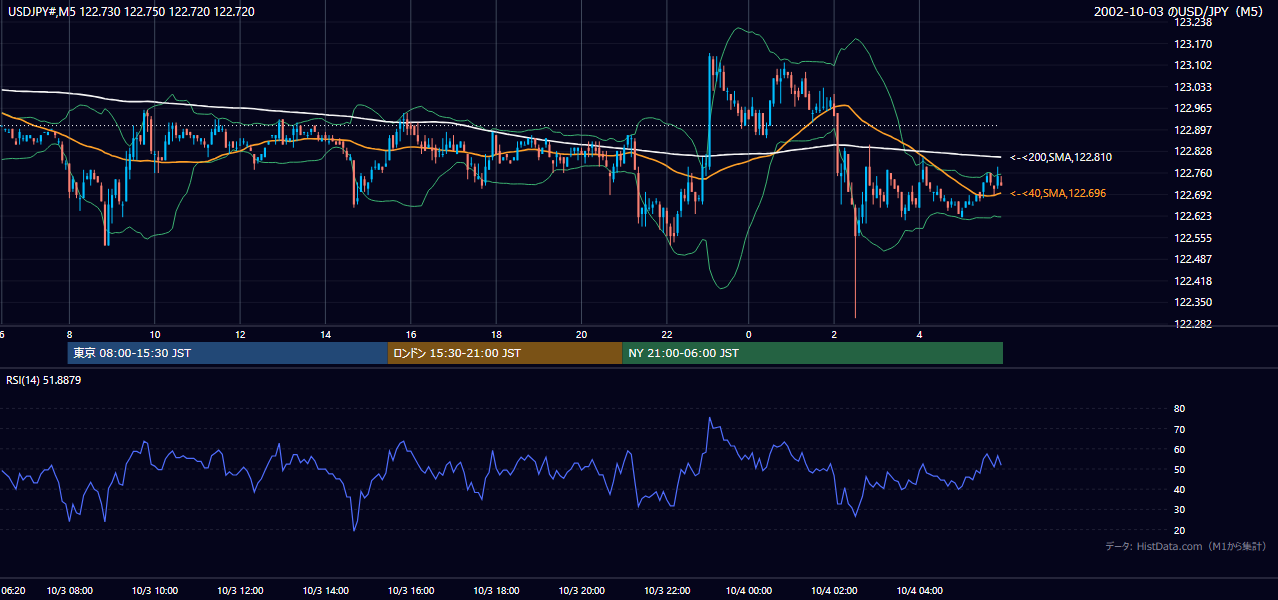Click RSI scale value 60
Image resolution: width=1278 pixels, height=600 pixels.
click(x=1180, y=449)
